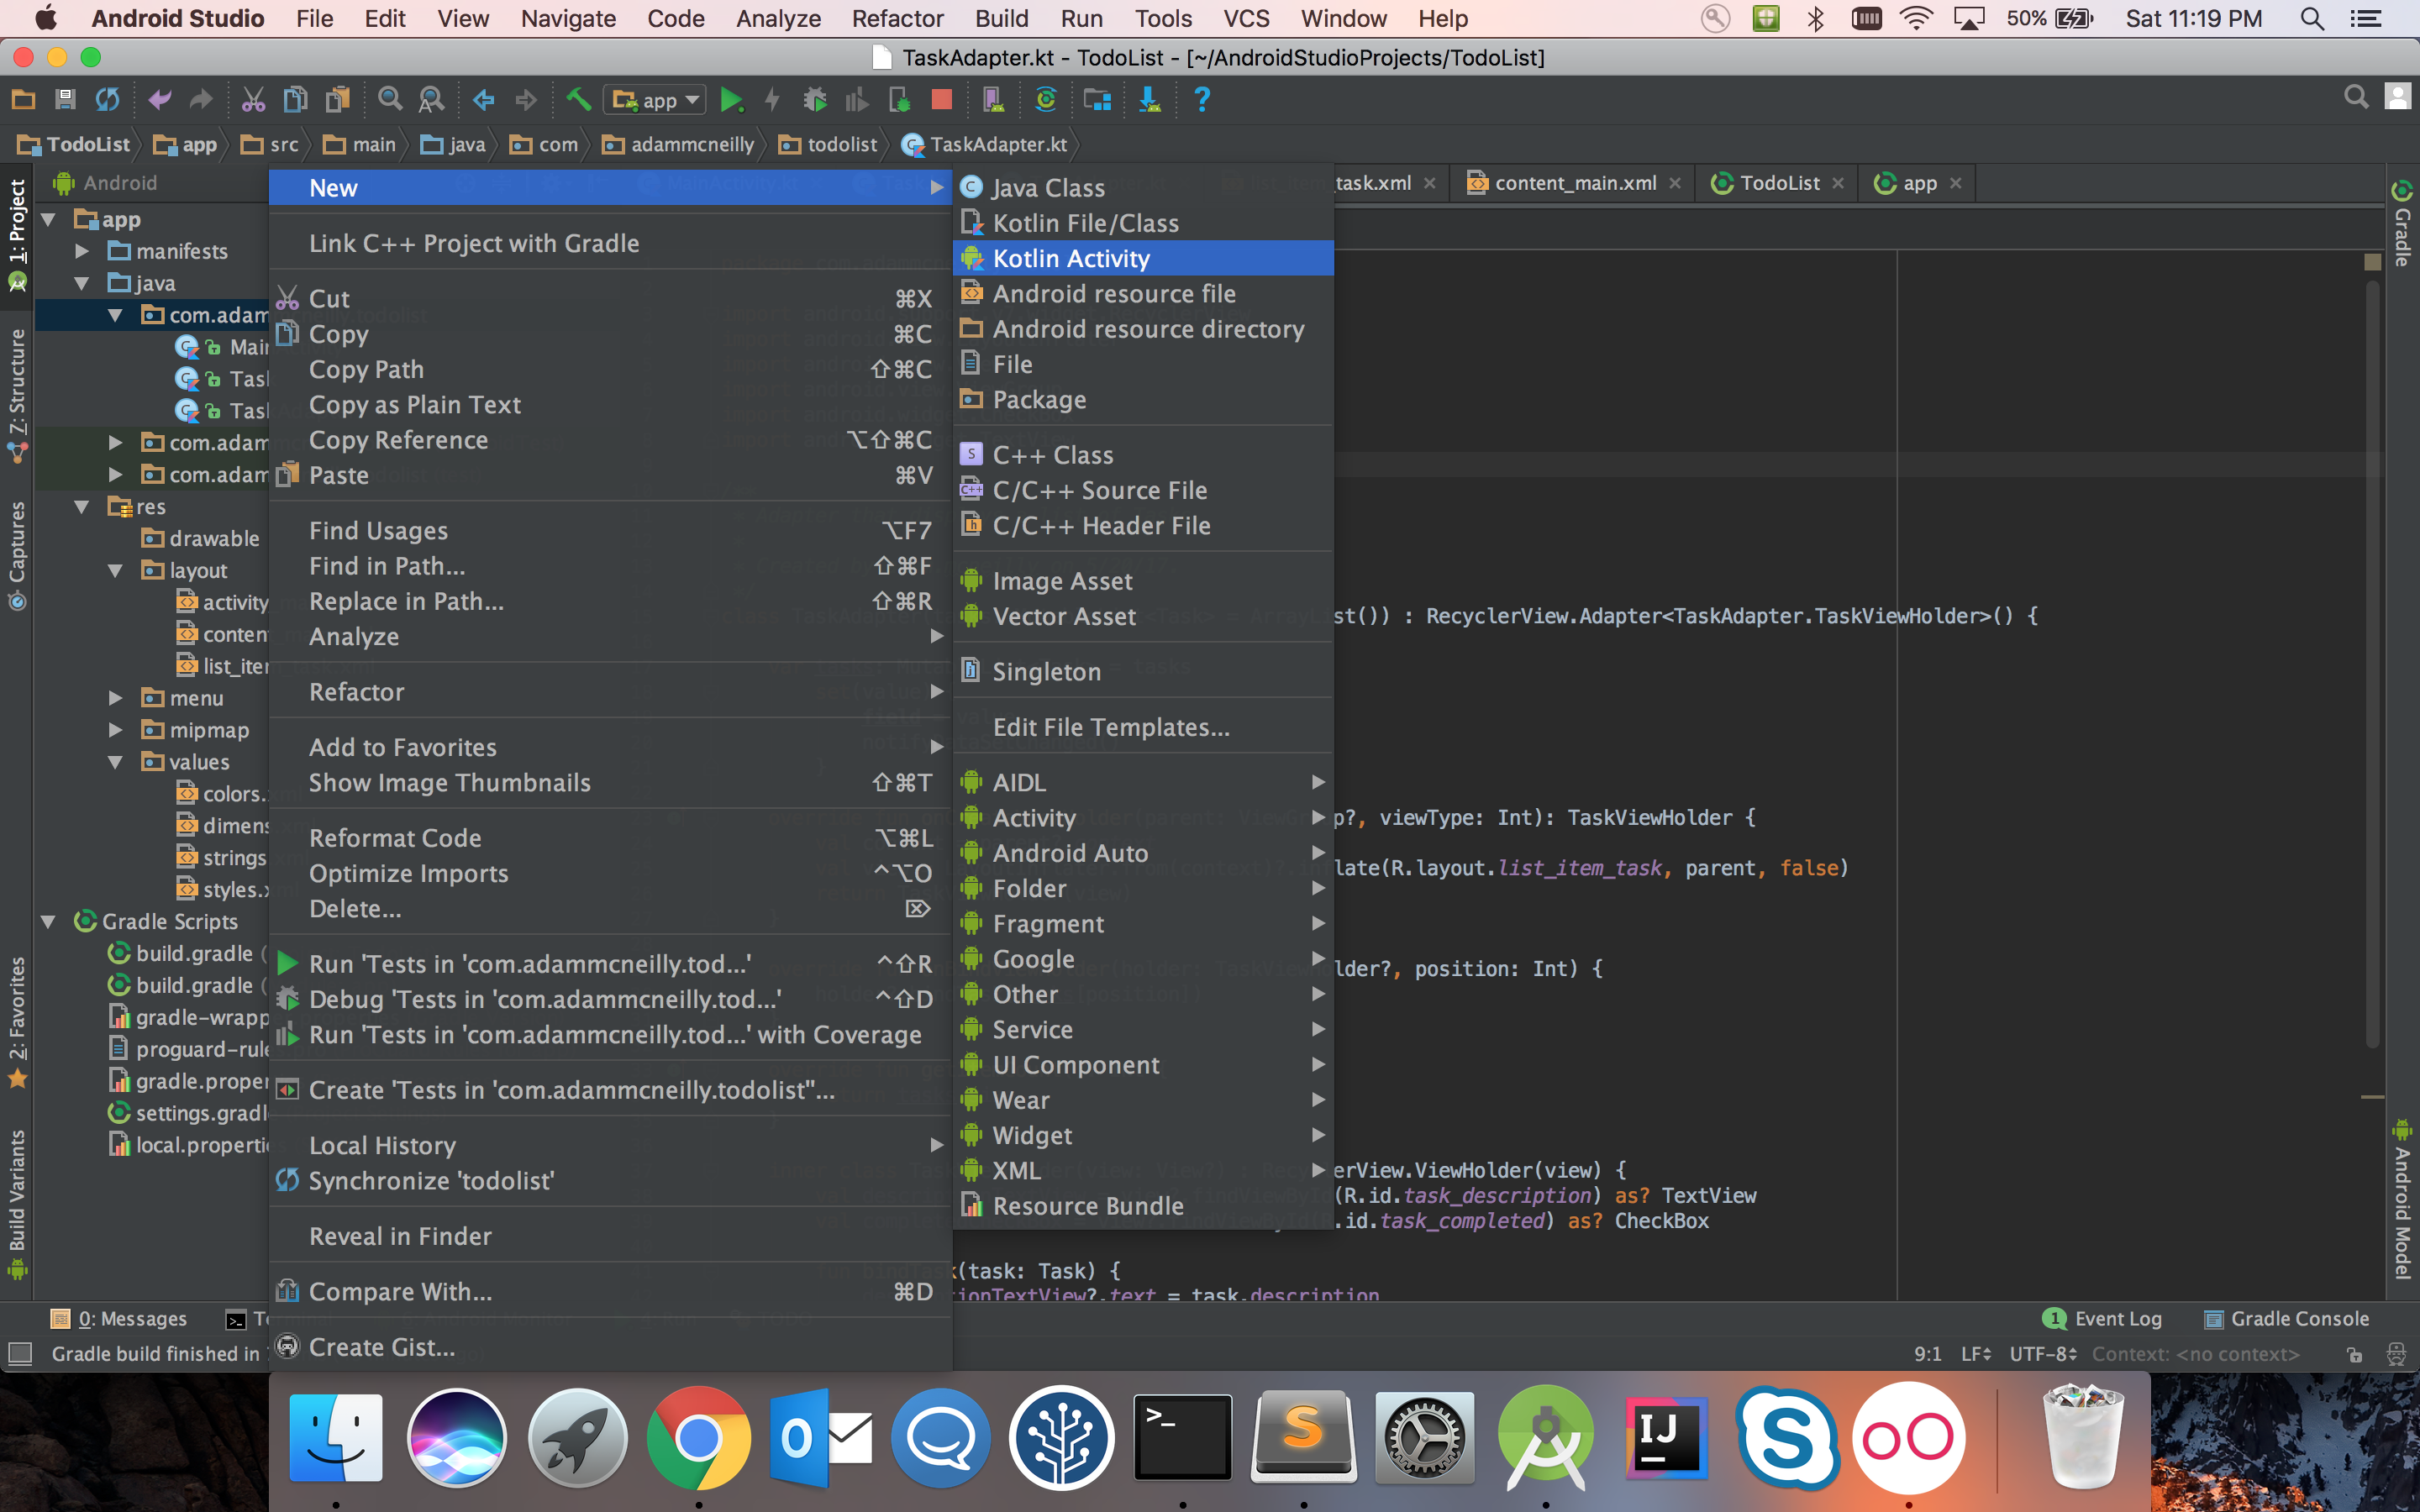Open the Event Log panel
Image resolution: width=2420 pixels, height=1512 pixels.
2103,1319
